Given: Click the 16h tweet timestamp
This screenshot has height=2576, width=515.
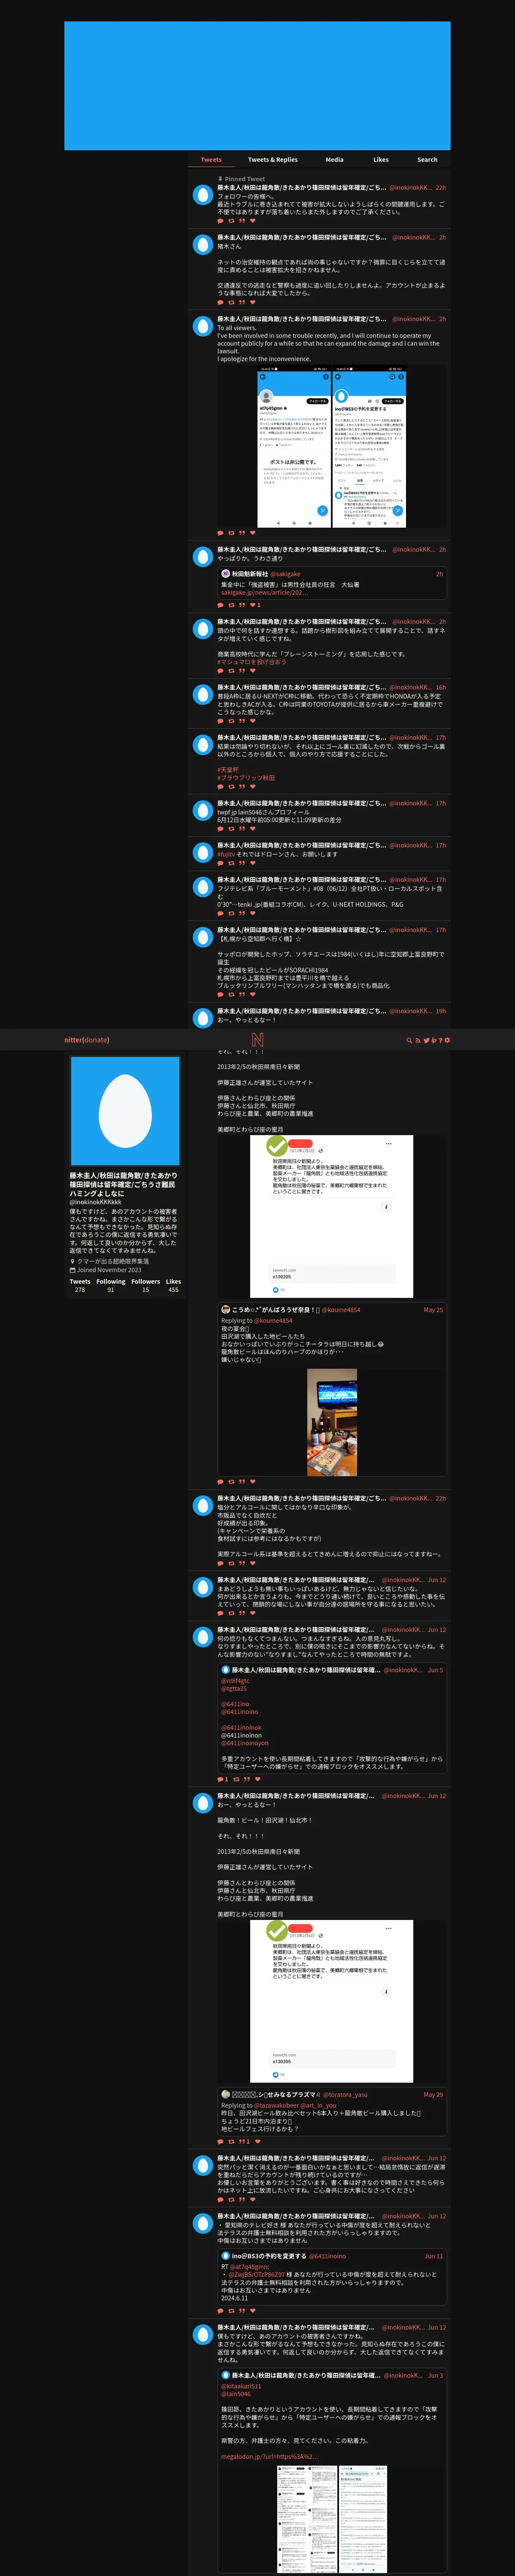Looking at the screenshot, I should (x=441, y=688).
